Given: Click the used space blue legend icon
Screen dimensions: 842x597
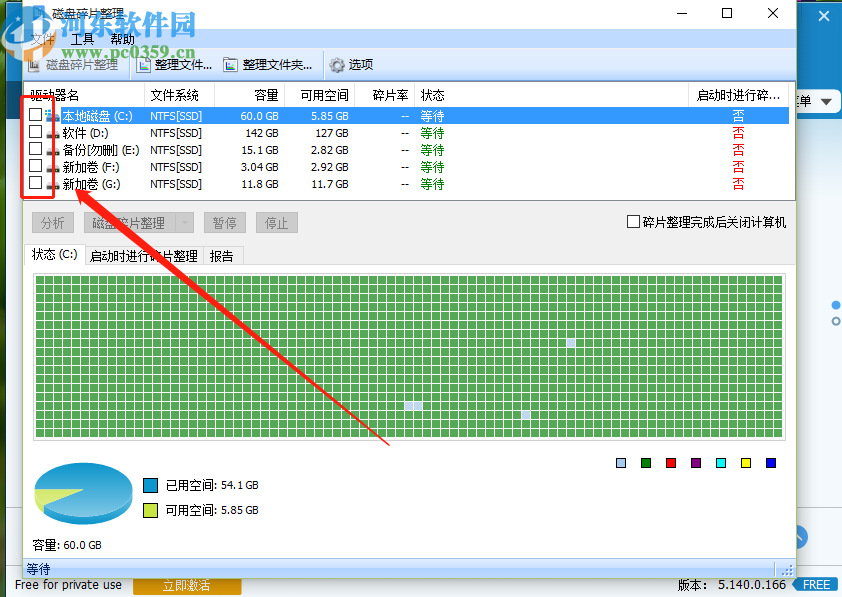Looking at the screenshot, I should click(x=150, y=485).
